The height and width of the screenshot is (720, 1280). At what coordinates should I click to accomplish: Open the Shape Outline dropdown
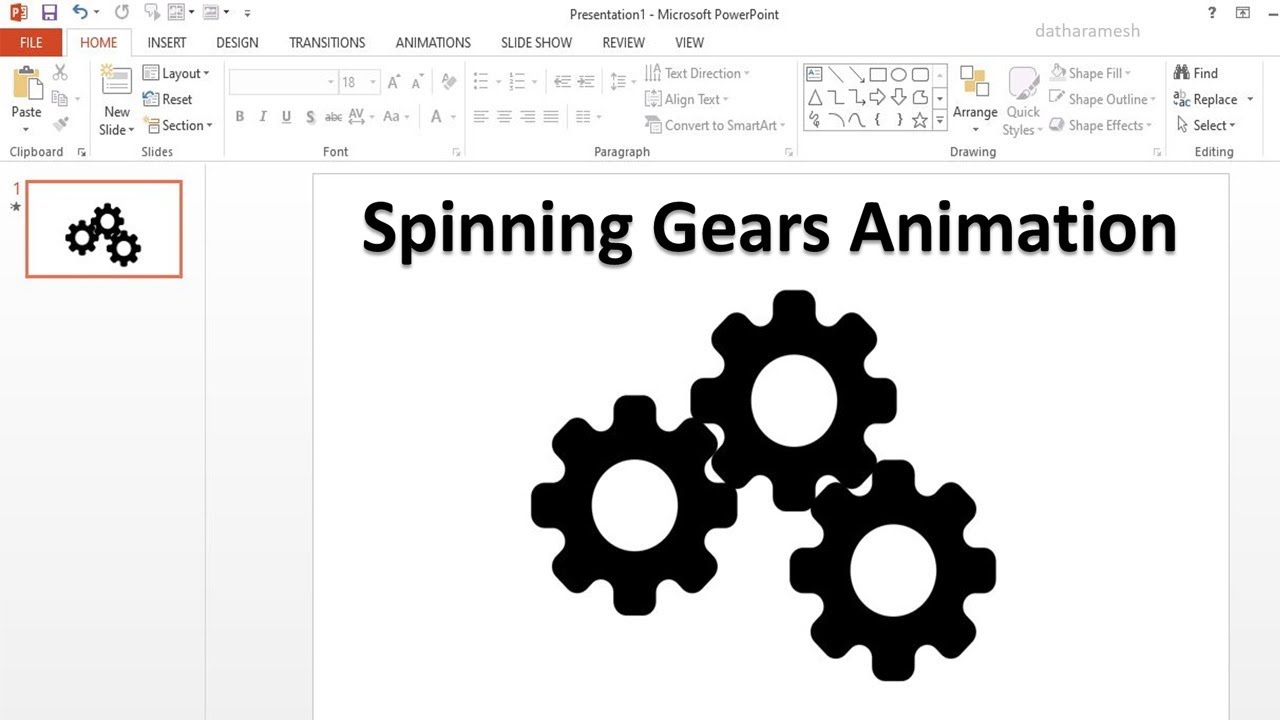(1102, 99)
